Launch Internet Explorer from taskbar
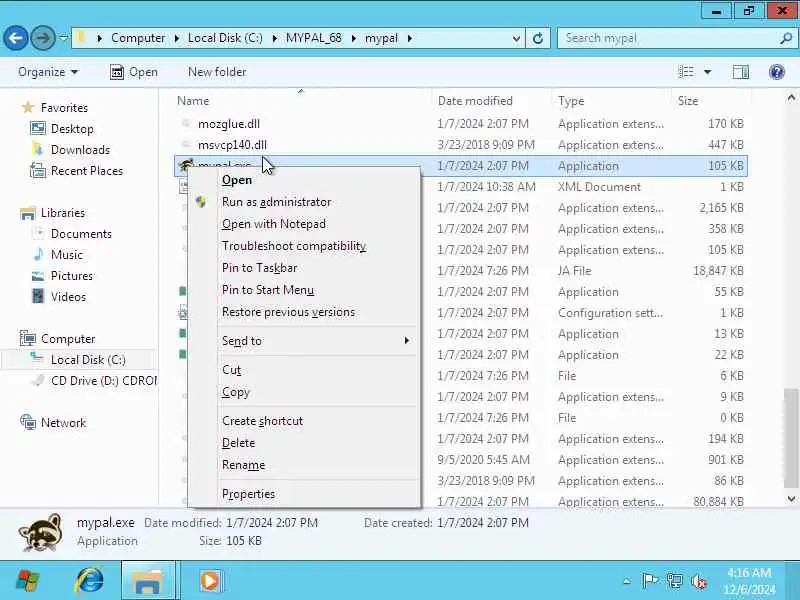The height and width of the screenshot is (600, 800). 89,581
